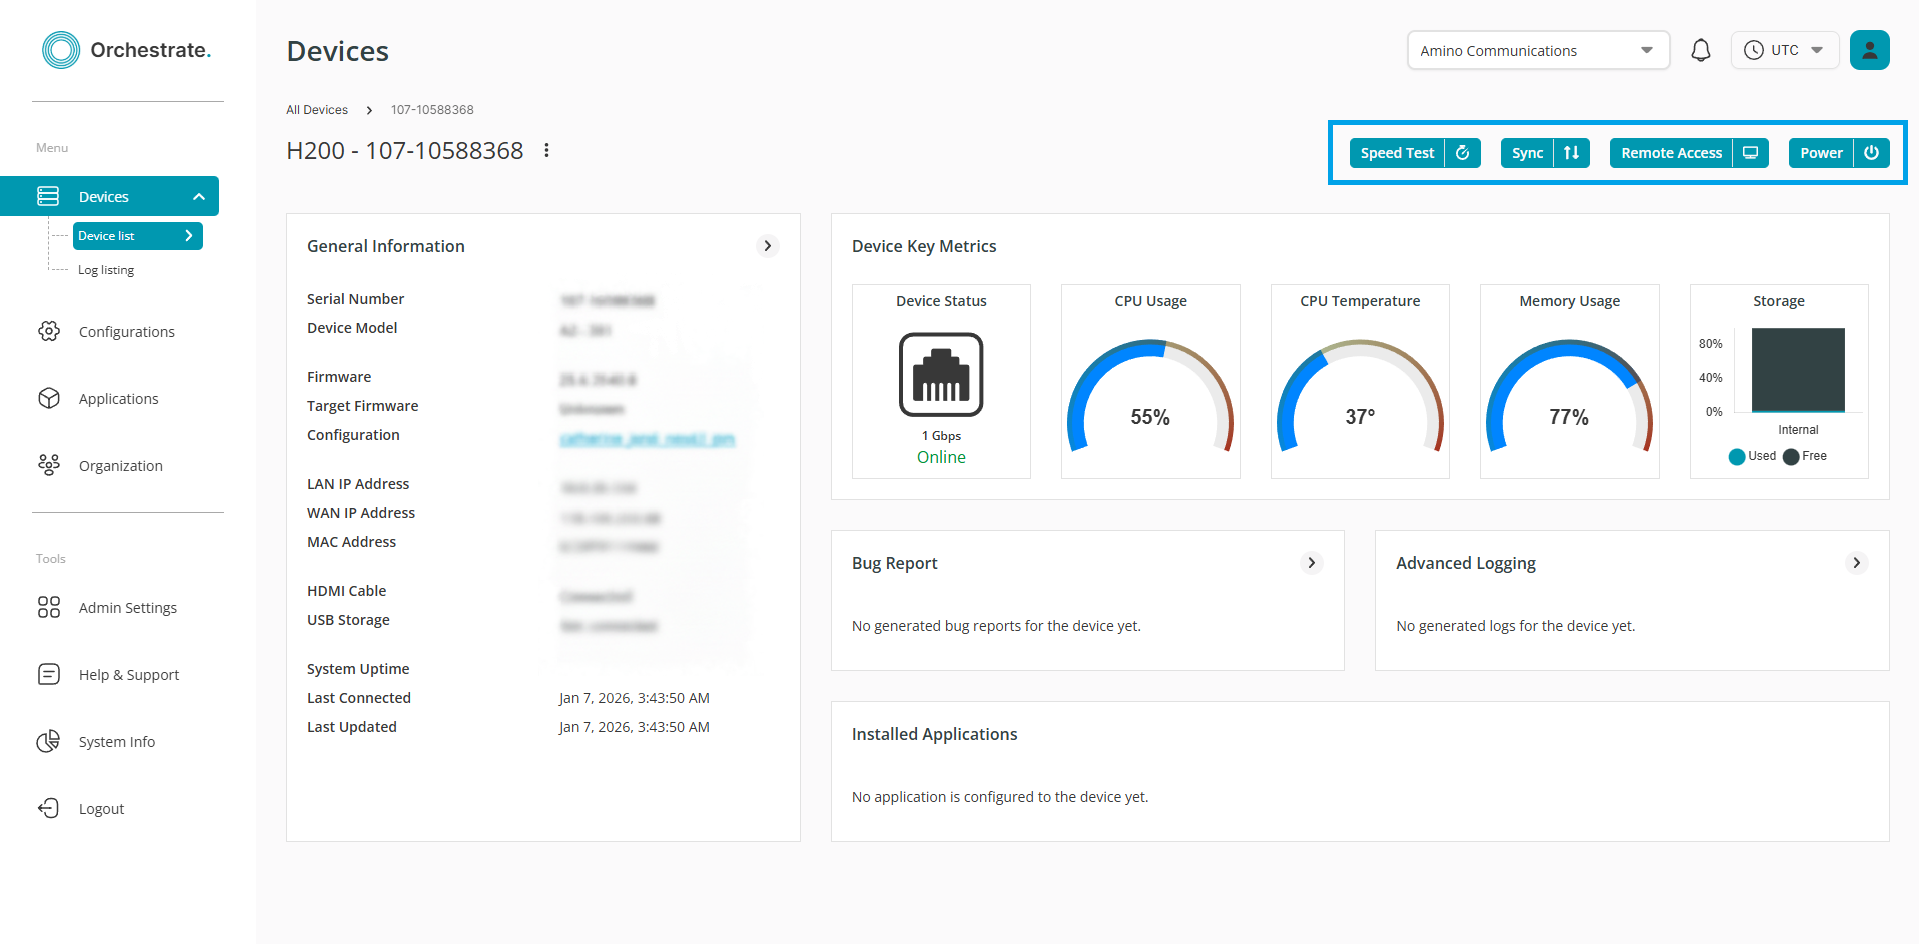Click the Speed Test gauge icon
Viewport: 1919px width, 944px height.
point(1462,153)
